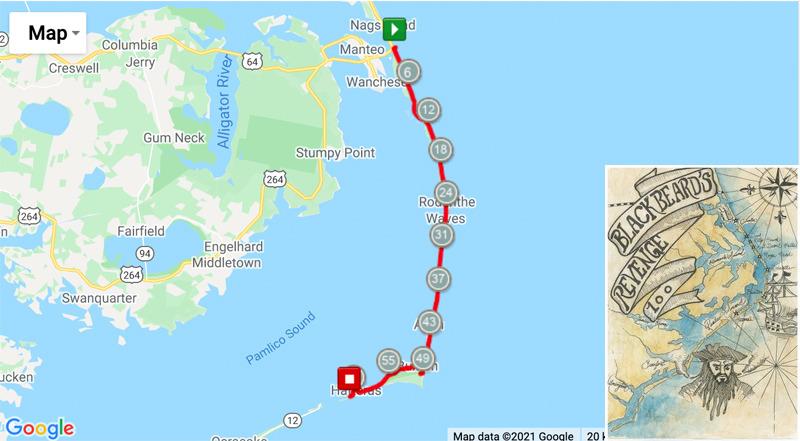Select the mile 37 route marker
Viewport: 800px width, 441px height.
point(438,279)
